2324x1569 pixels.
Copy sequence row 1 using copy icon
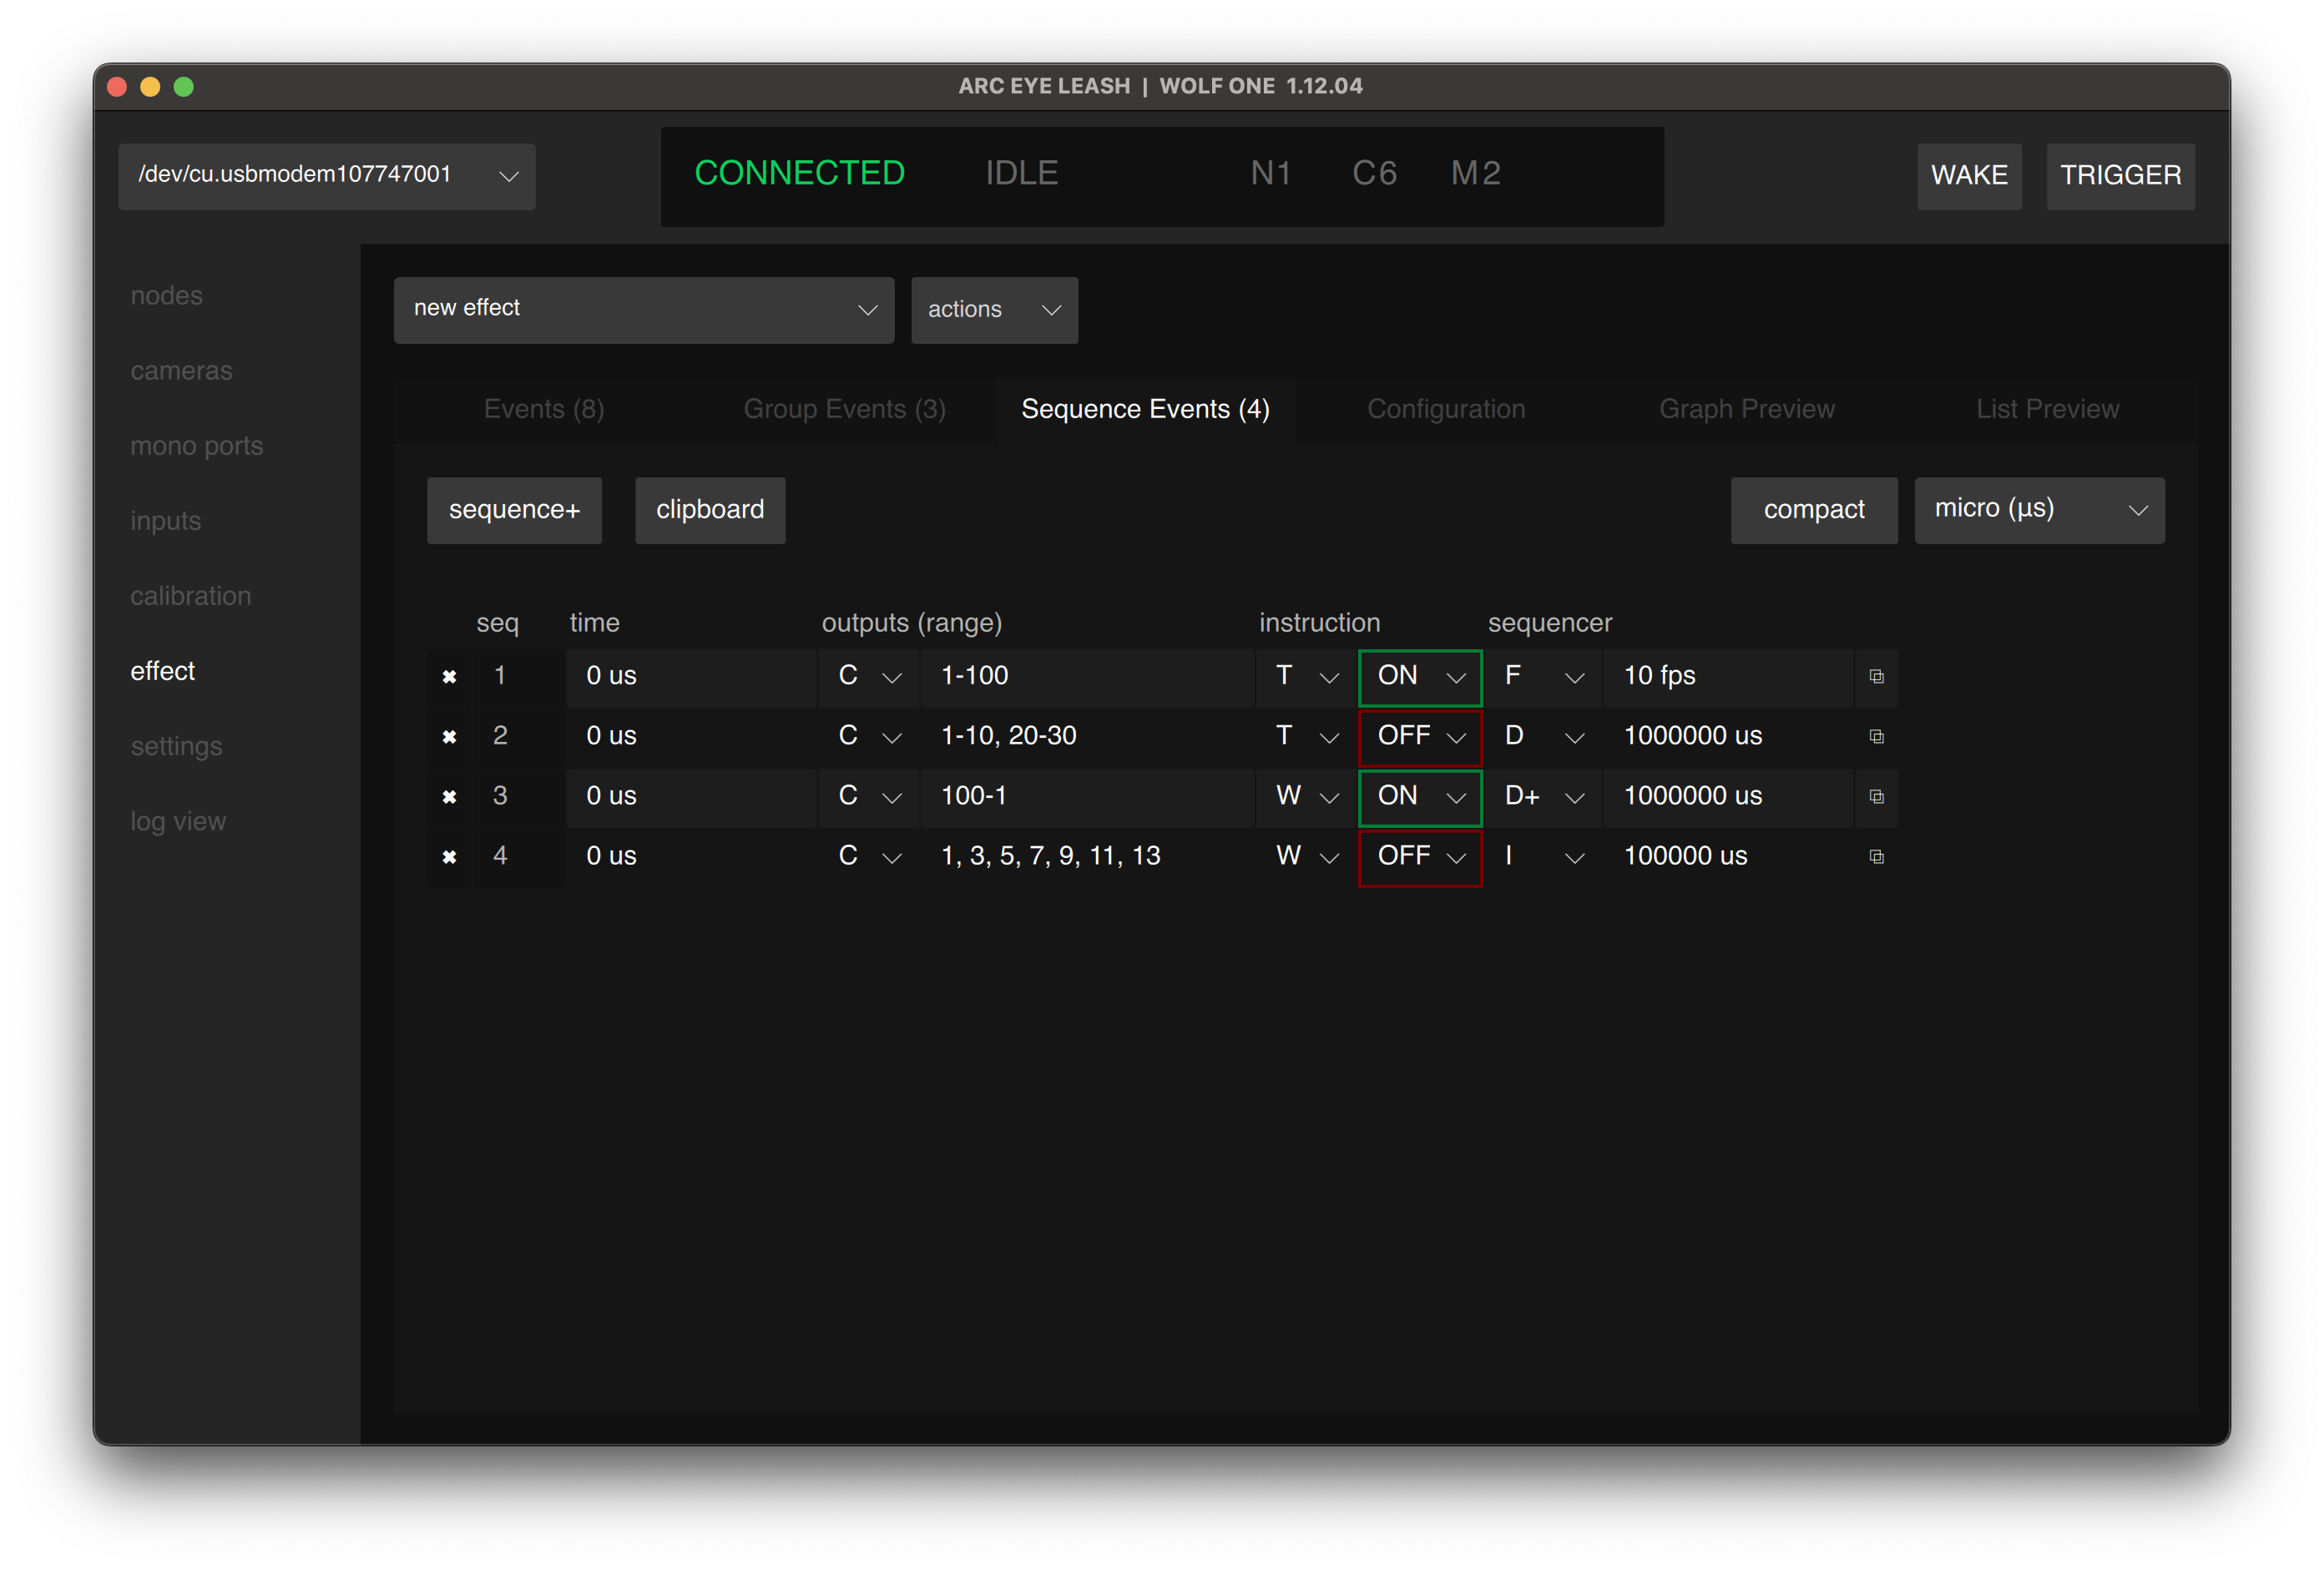1876,677
